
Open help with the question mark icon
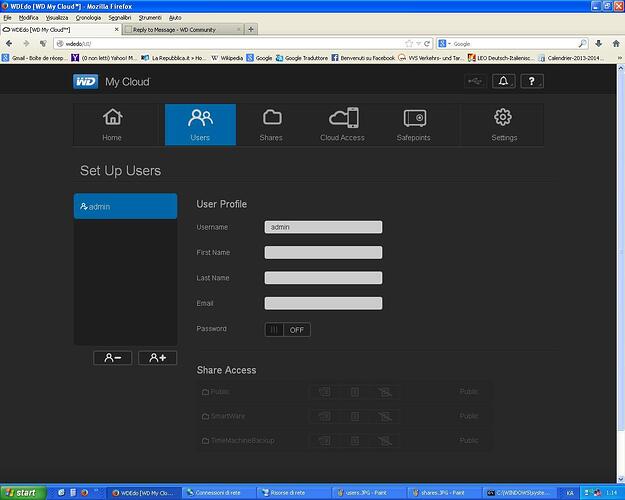point(532,81)
